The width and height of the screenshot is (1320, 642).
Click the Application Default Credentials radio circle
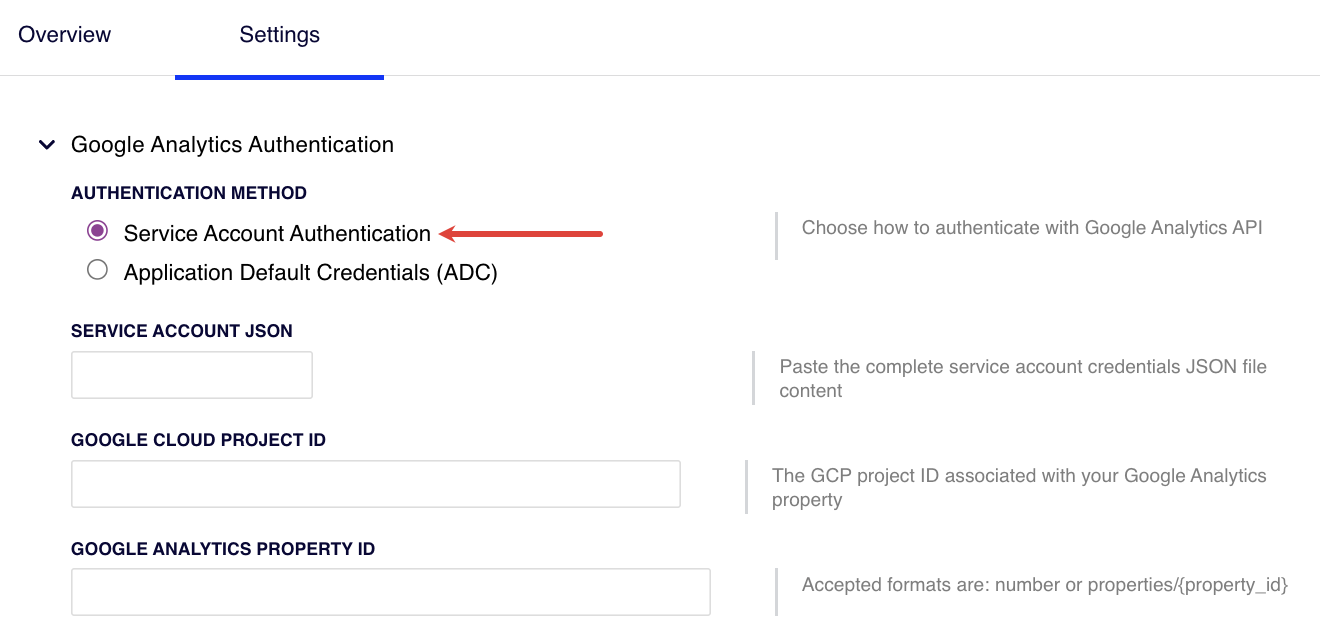(x=97, y=269)
